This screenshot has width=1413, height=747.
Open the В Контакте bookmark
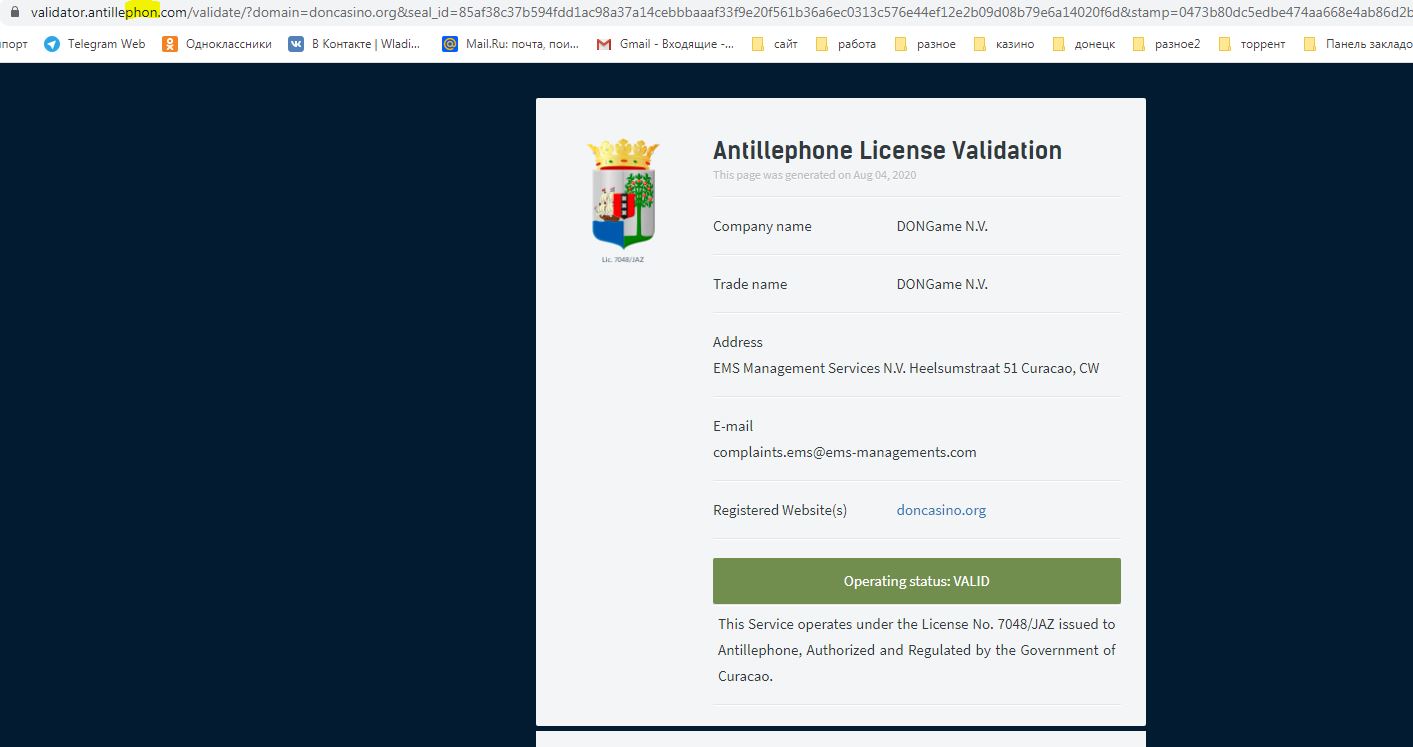[x=355, y=44]
